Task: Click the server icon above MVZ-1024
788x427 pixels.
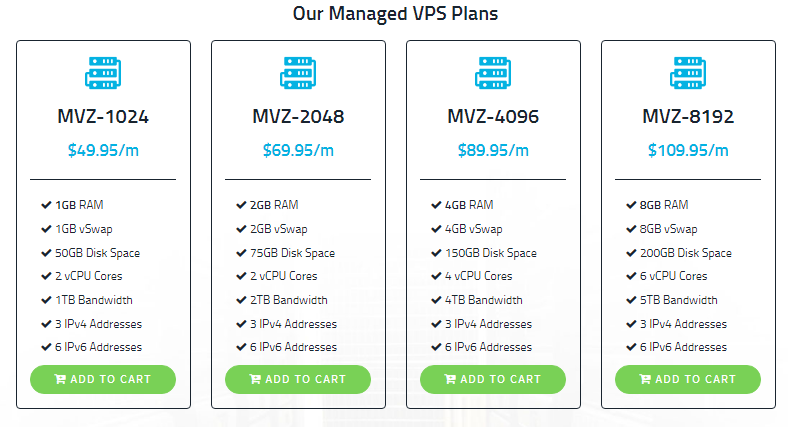Action: pos(103,74)
